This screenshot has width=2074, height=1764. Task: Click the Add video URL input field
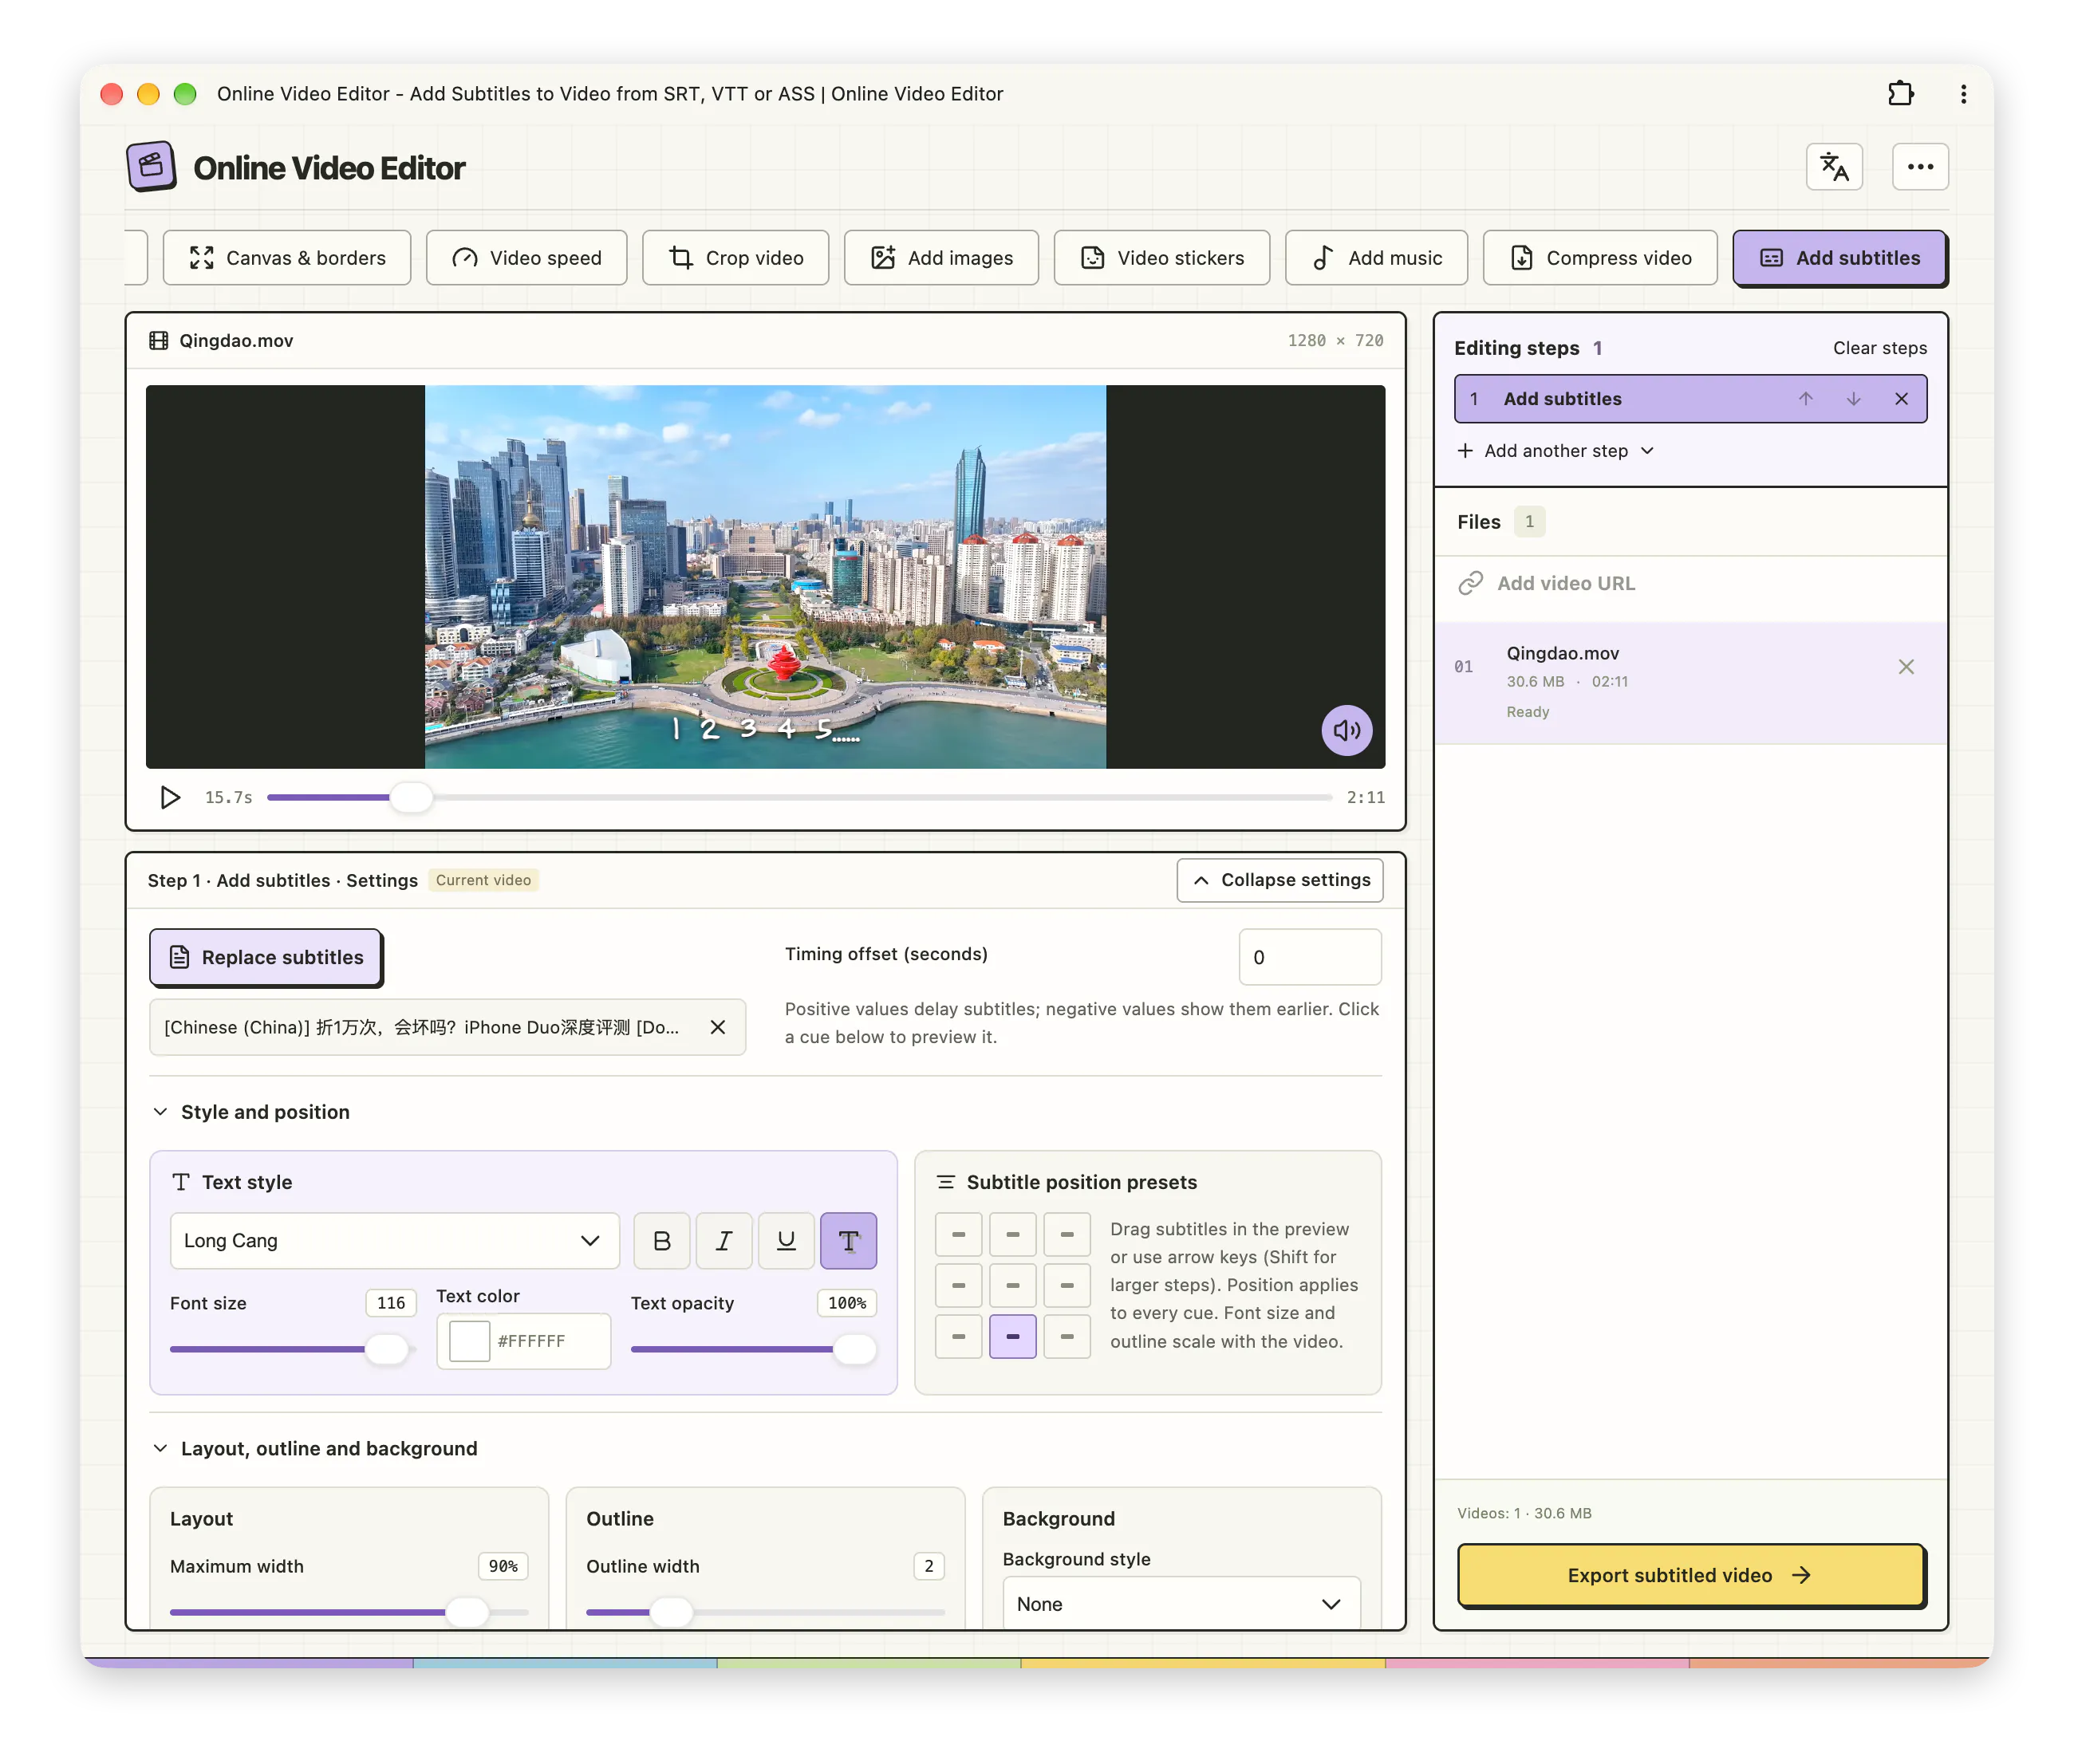[x=1690, y=583]
